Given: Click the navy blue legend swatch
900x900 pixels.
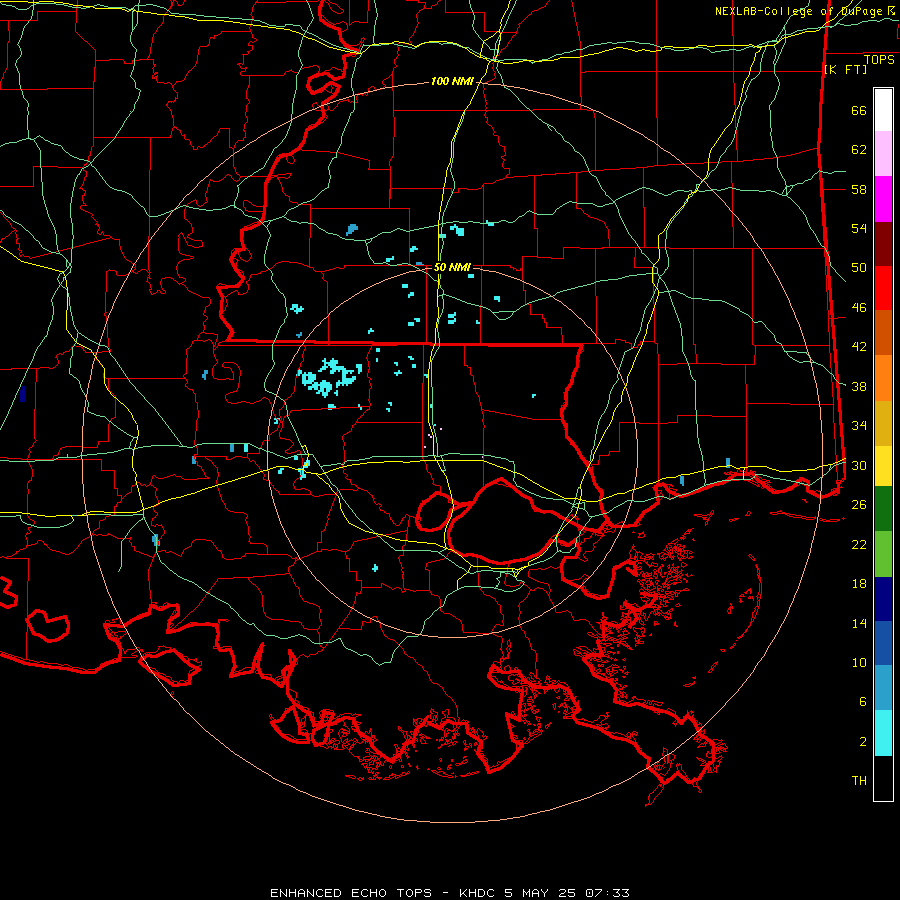Looking at the screenshot, I should [883, 599].
